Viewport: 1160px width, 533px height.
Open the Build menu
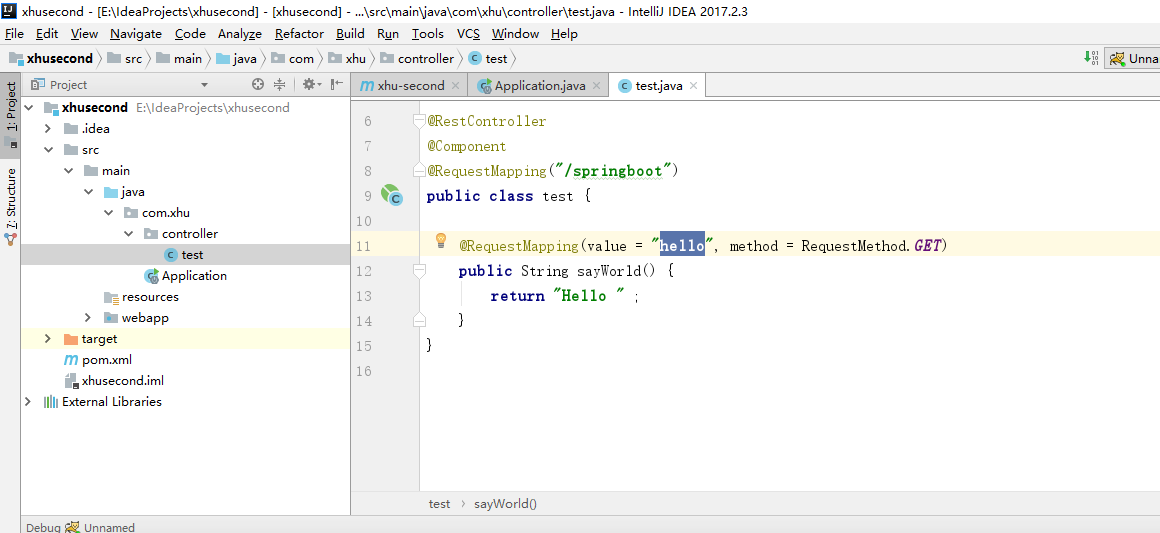pyautogui.click(x=350, y=33)
